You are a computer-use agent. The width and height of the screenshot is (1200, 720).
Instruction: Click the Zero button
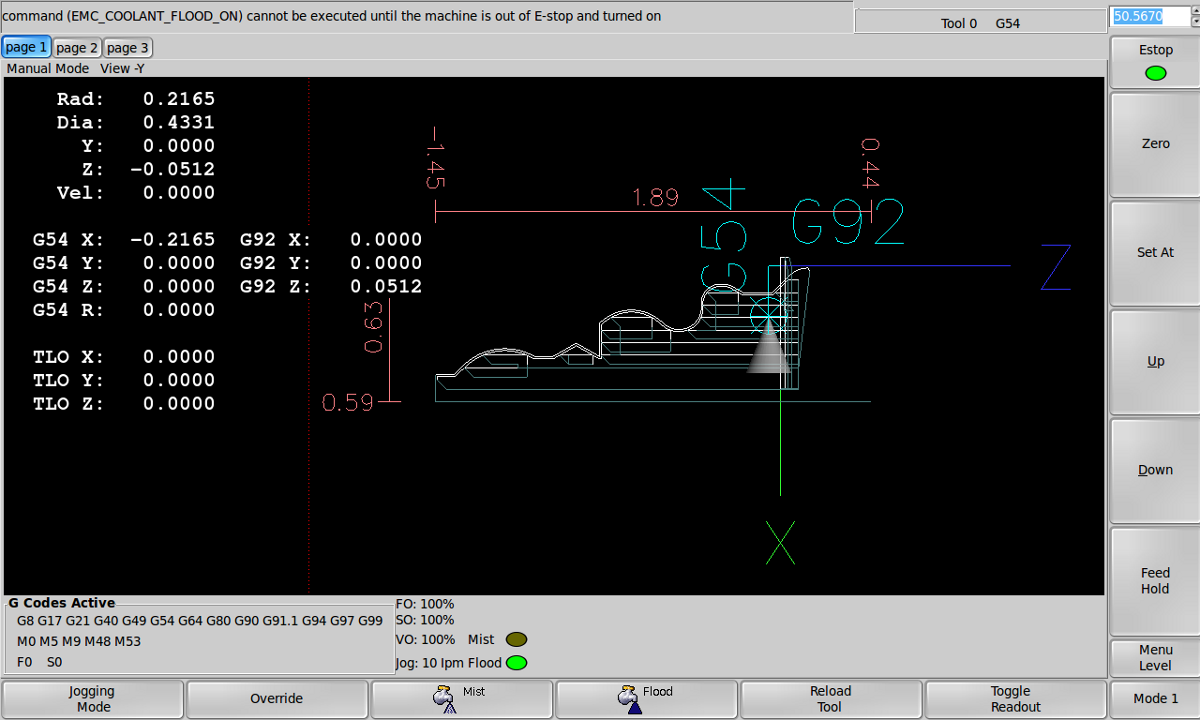[x=1155, y=144]
